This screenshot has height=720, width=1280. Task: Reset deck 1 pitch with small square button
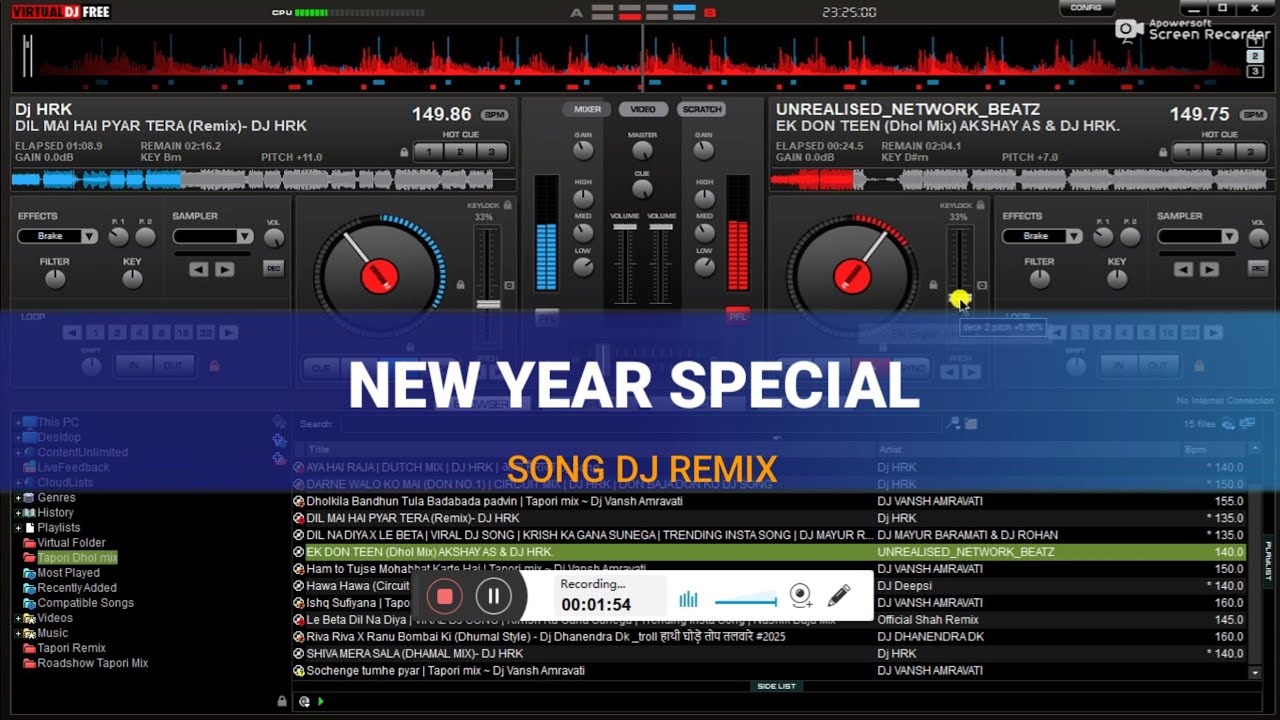[x=509, y=285]
